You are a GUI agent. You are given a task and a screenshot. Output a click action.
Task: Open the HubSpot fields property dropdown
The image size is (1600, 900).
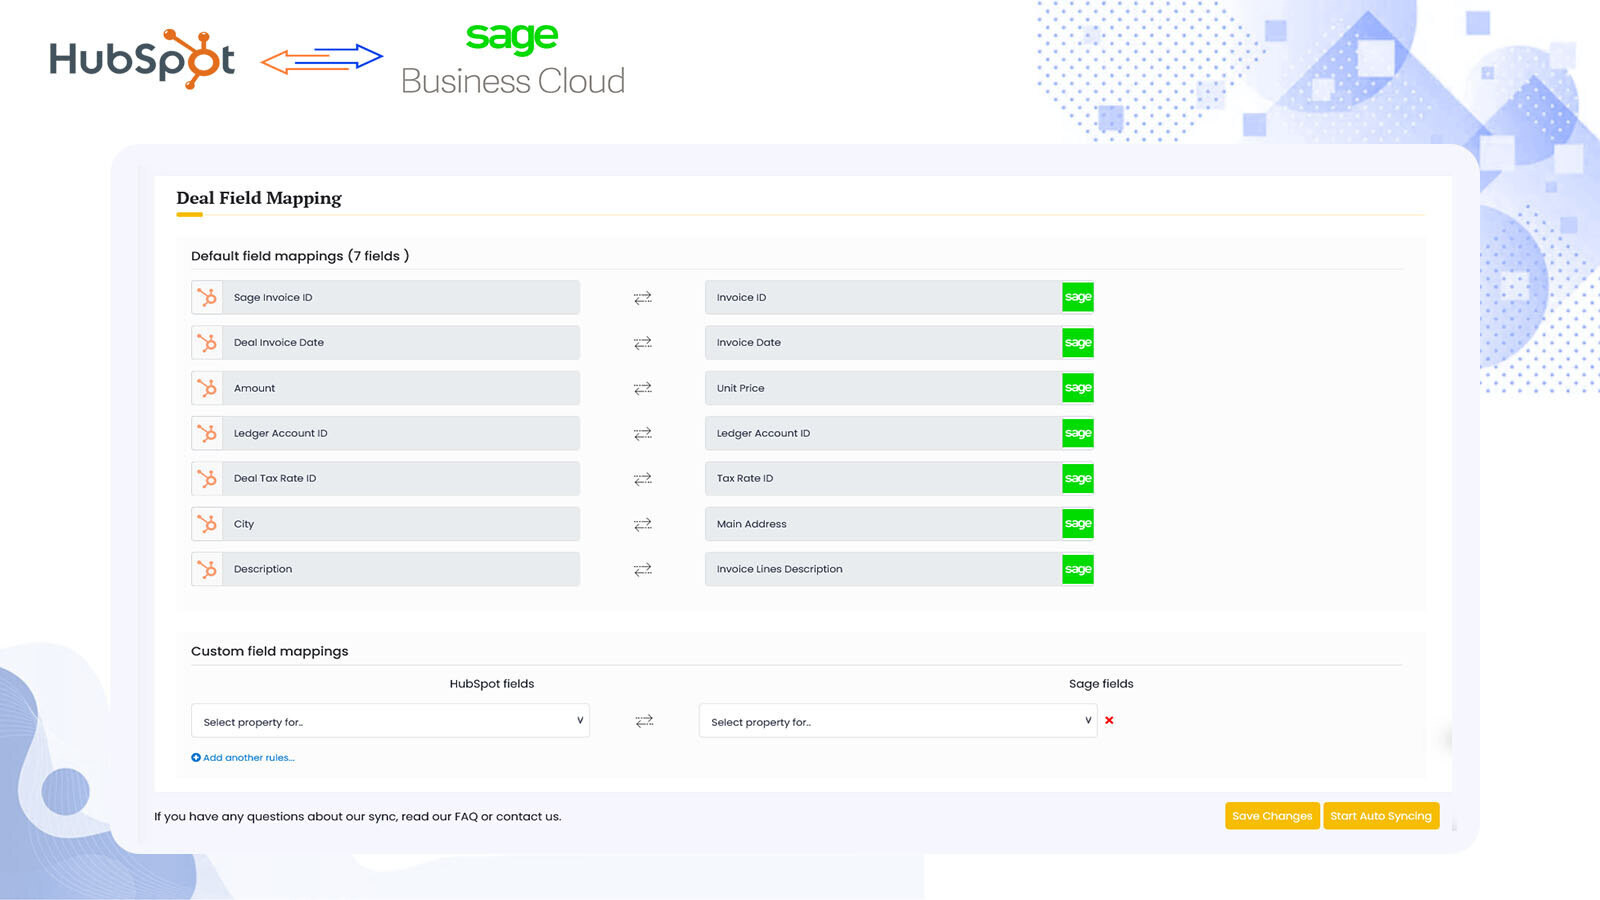[390, 721]
